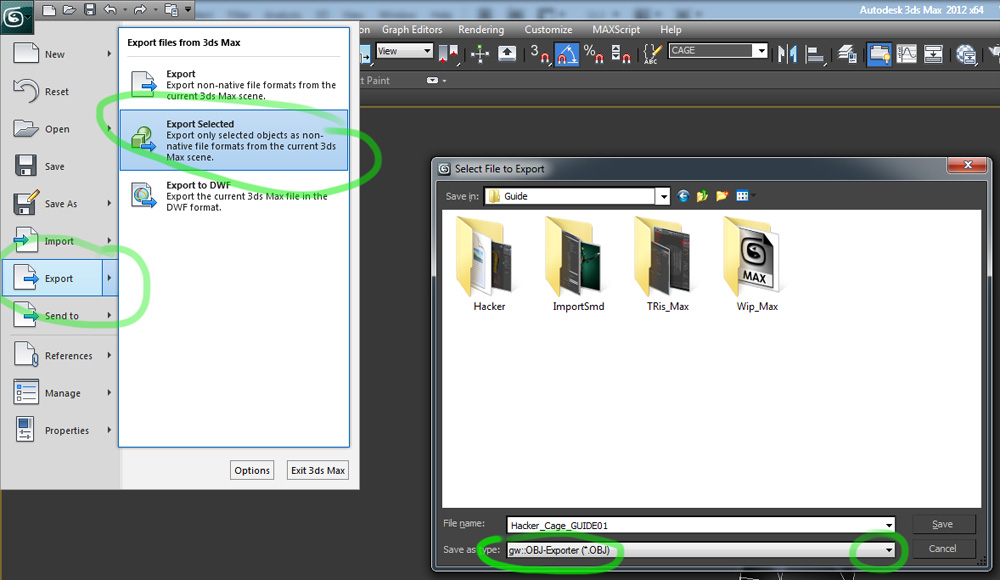Viewport: 1000px width, 580px height.
Task: Open the ImportSmd folder
Action: (x=578, y=264)
